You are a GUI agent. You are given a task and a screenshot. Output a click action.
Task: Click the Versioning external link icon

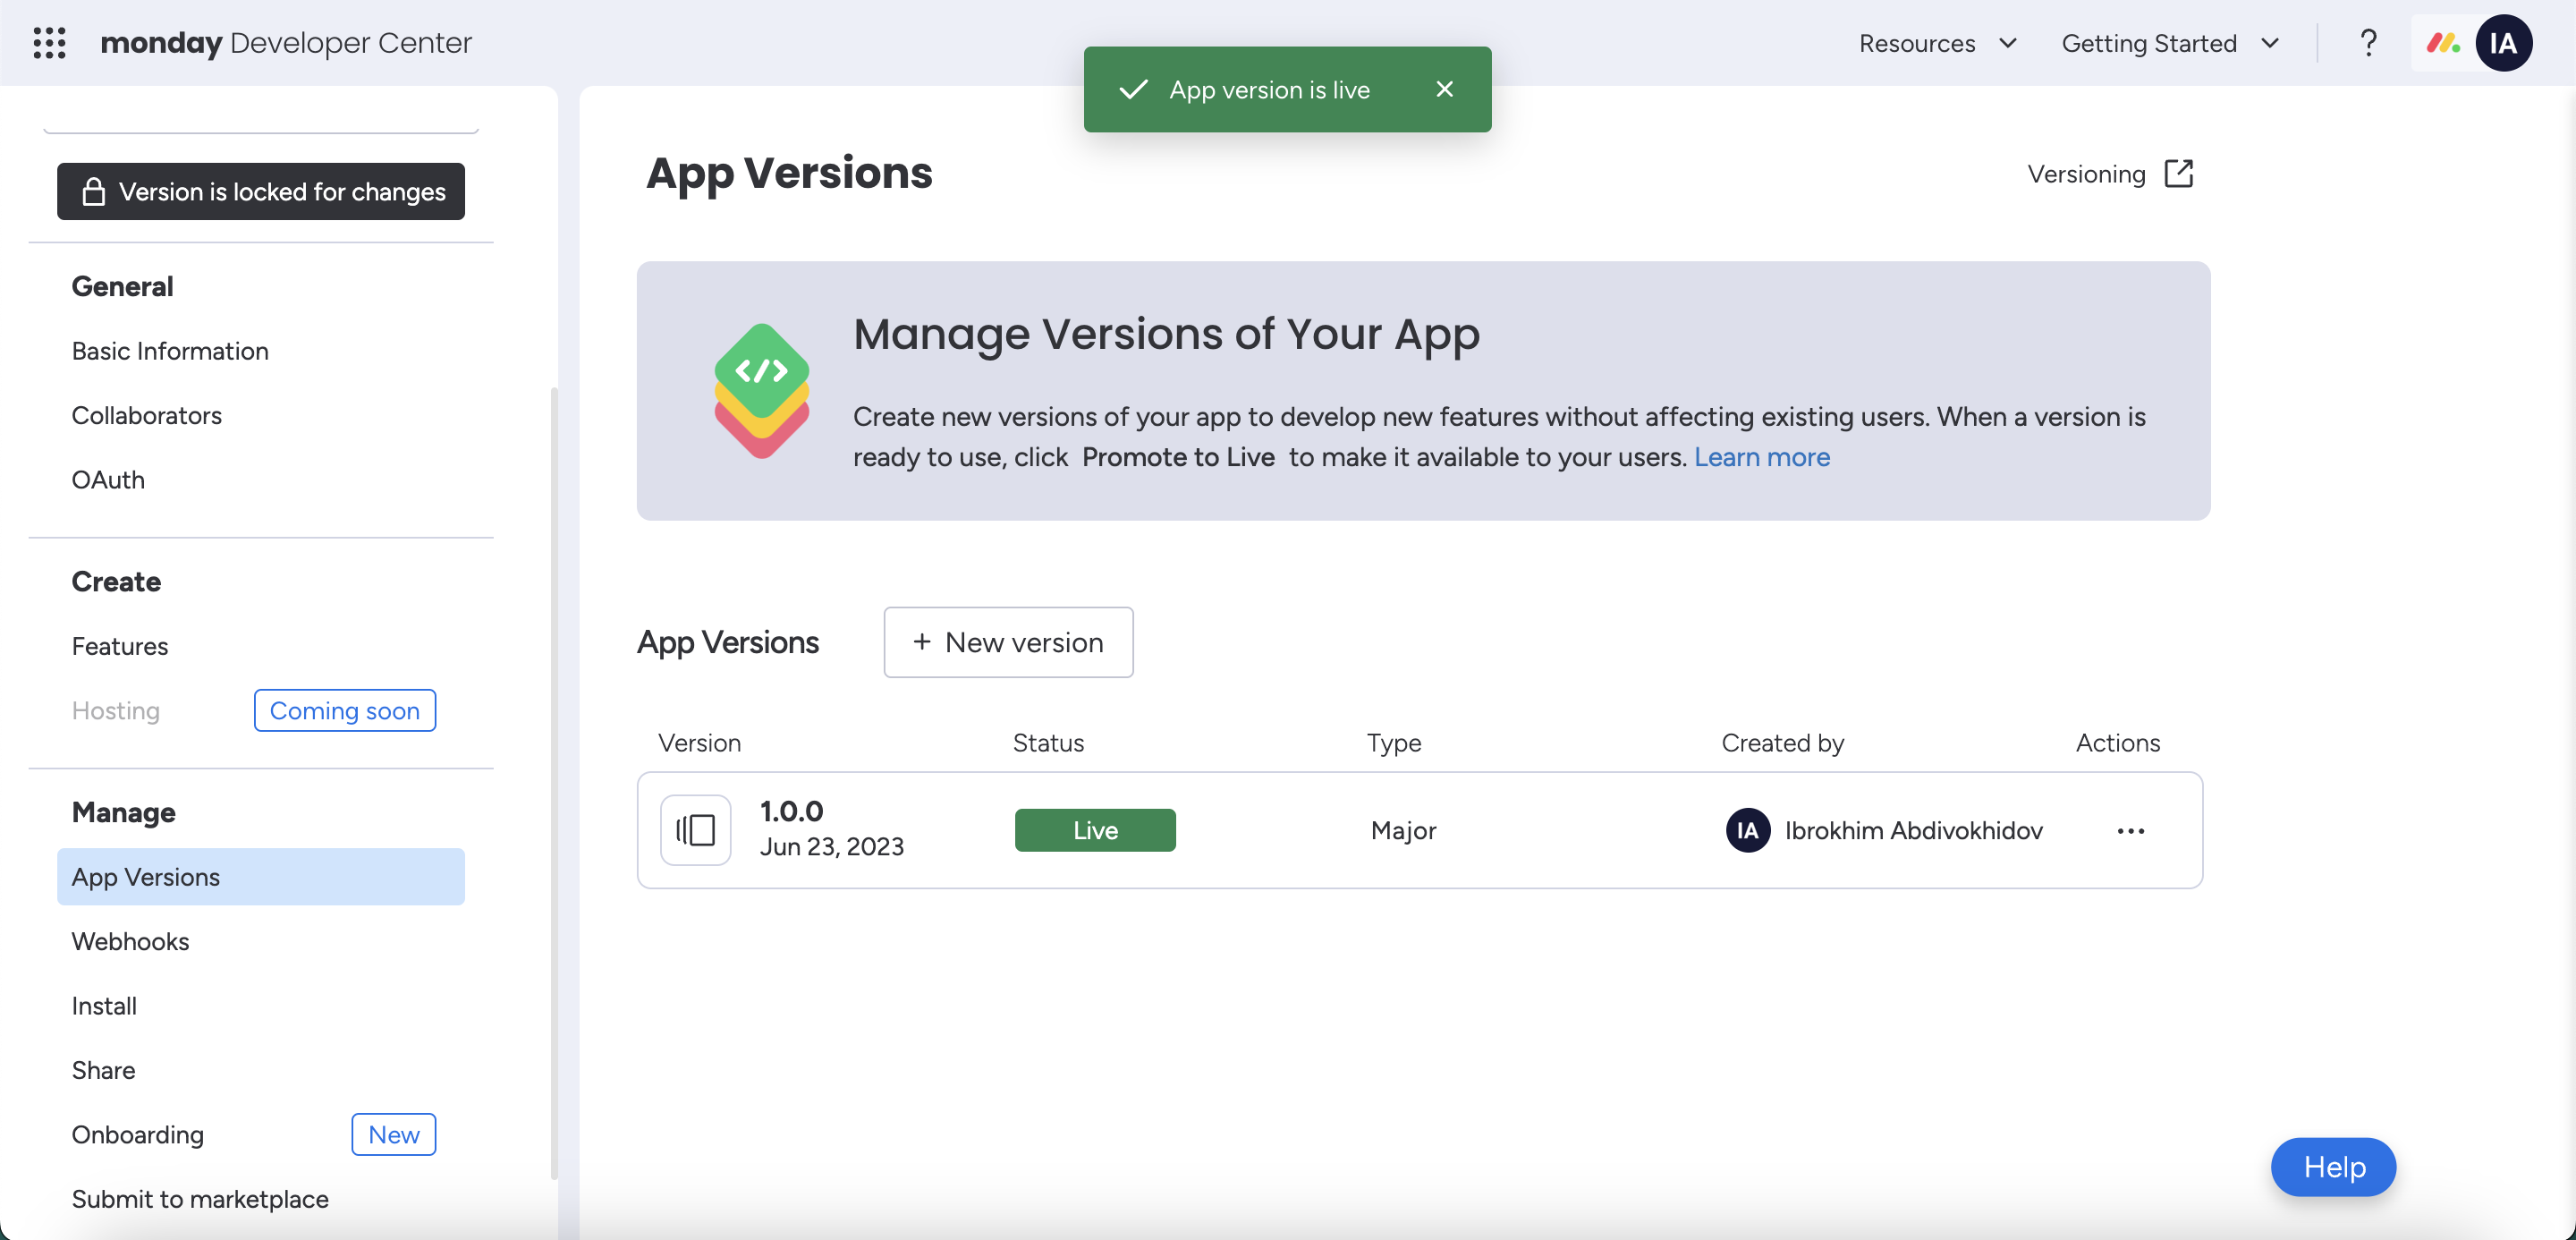click(x=2178, y=174)
